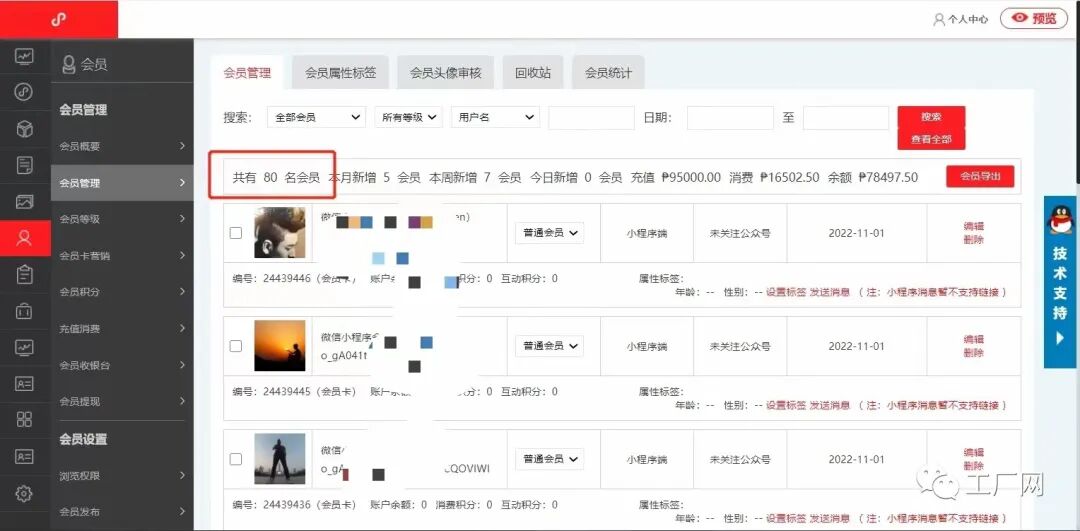Open the four-squares grid icon in sidebar
This screenshot has height=531, width=1080.
pyautogui.click(x=25, y=419)
